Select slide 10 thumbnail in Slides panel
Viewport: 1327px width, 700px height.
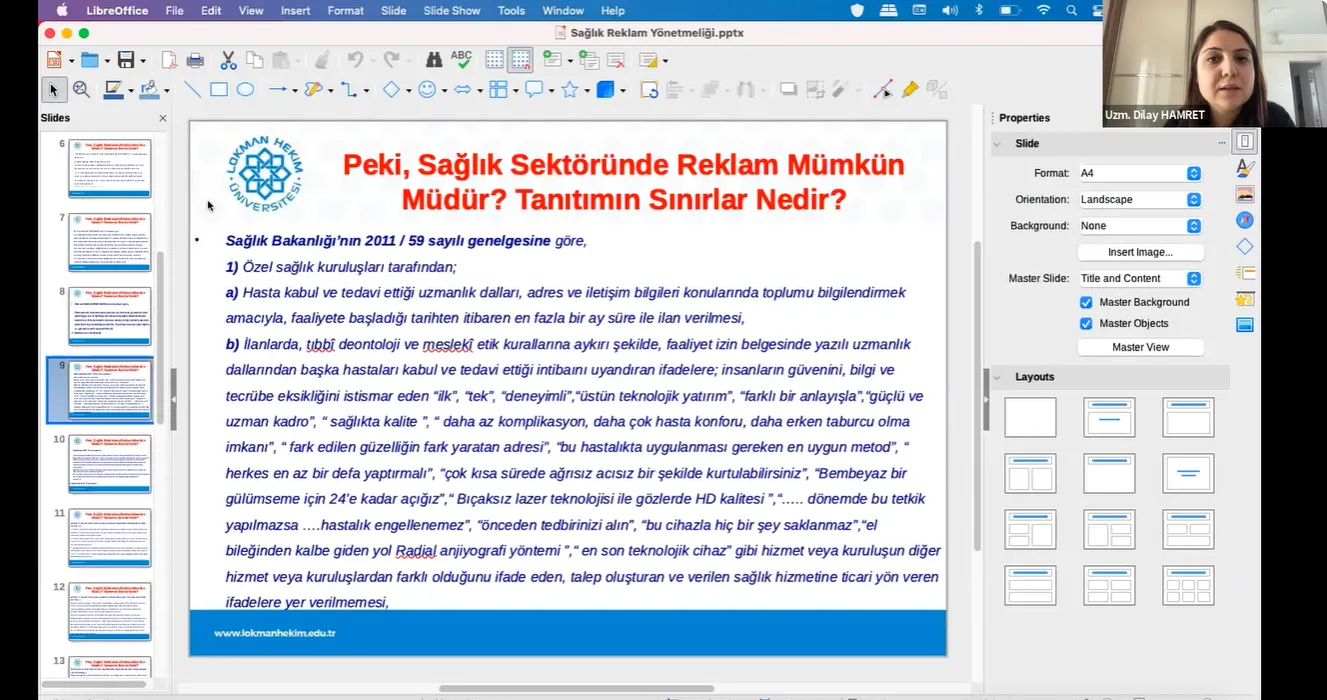(x=109, y=464)
